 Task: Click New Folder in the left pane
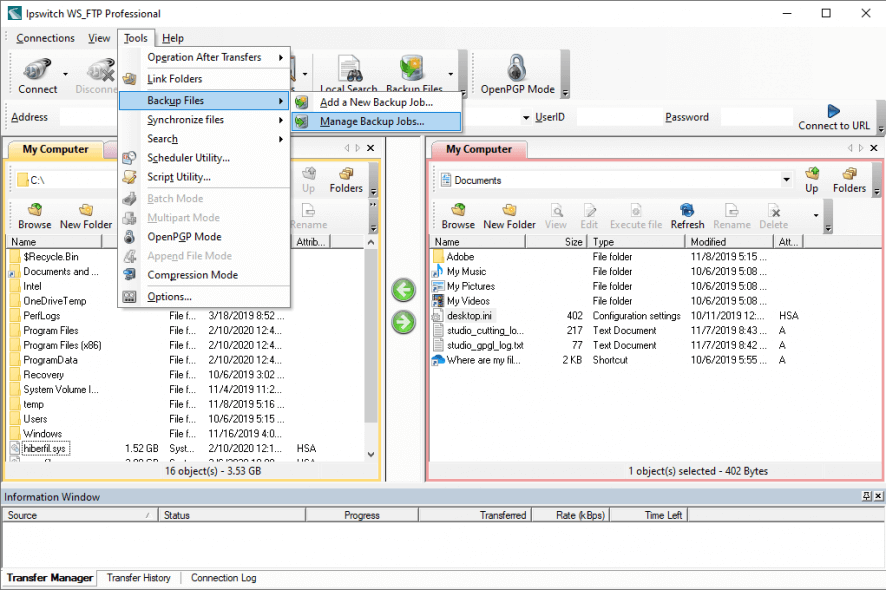[x=86, y=217]
